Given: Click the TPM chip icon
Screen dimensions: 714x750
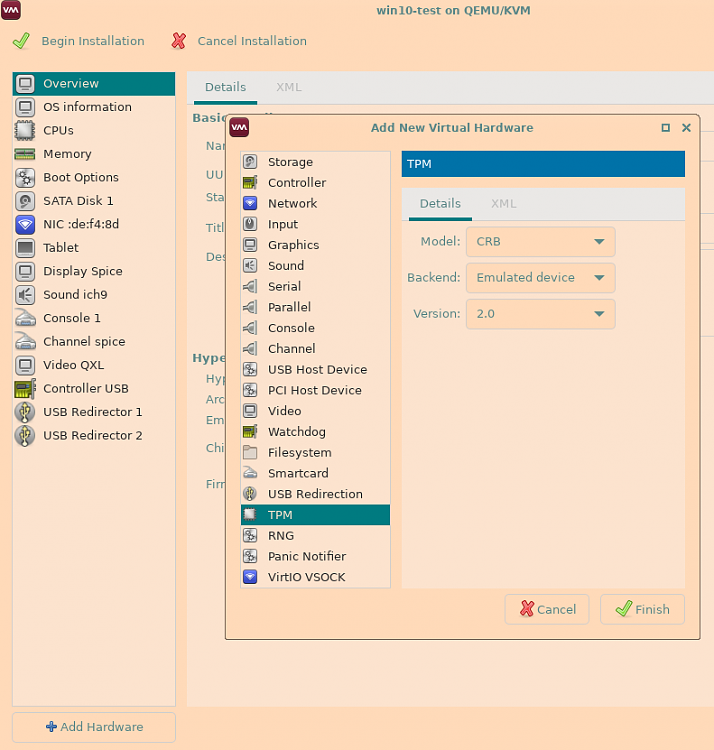Looking at the screenshot, I should click(250, 515).
